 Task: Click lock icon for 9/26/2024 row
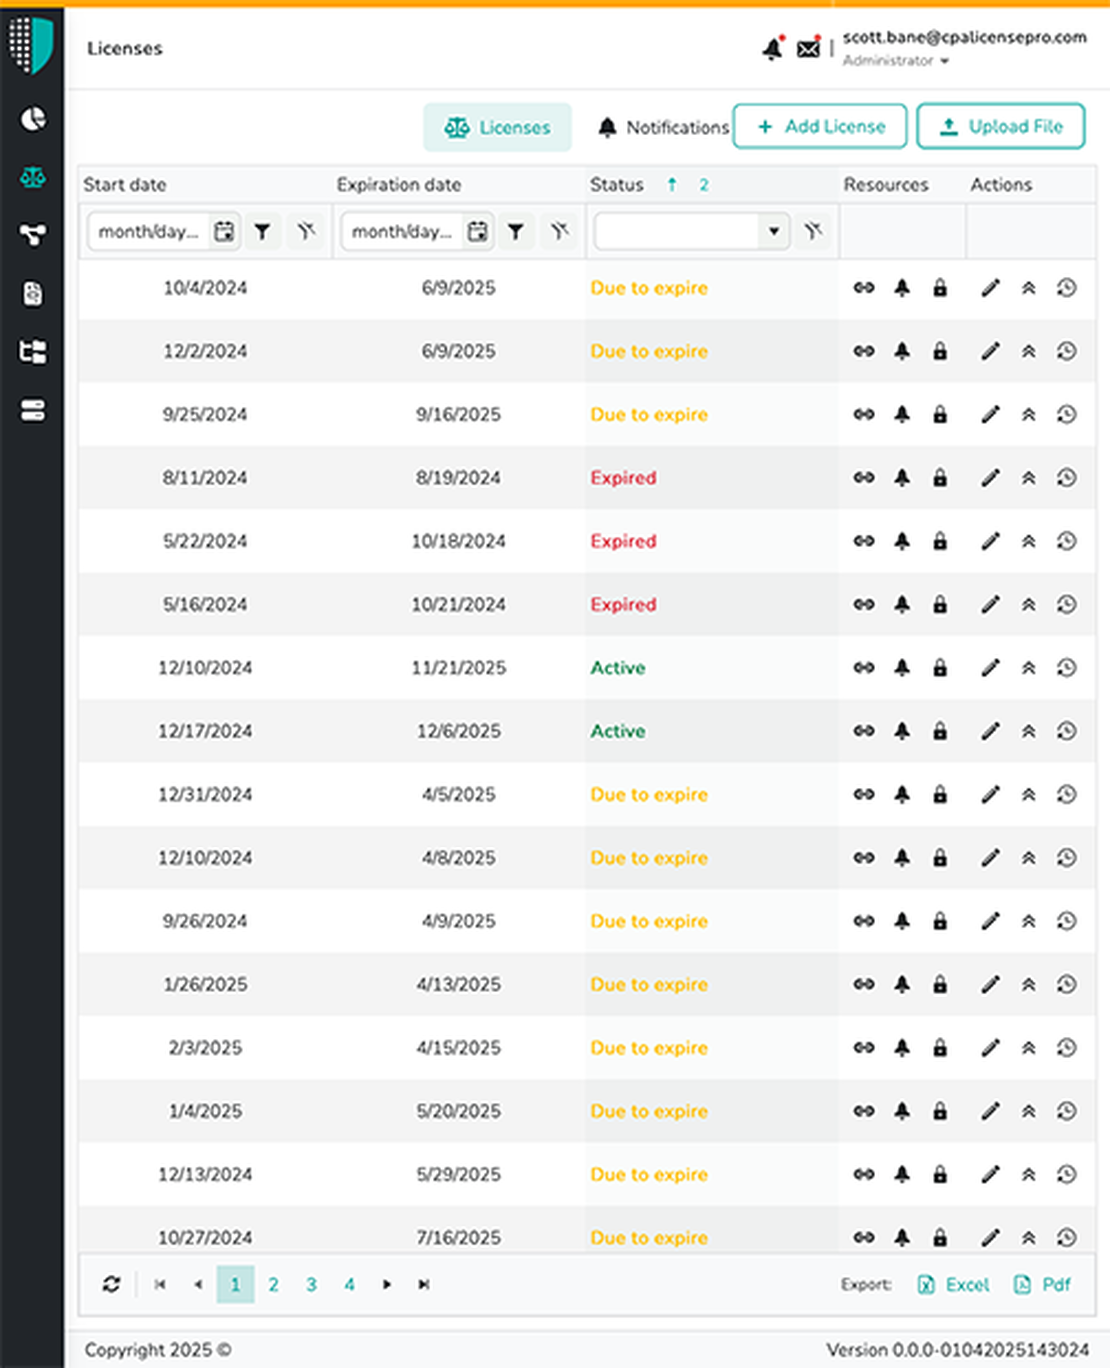[940, 921]
